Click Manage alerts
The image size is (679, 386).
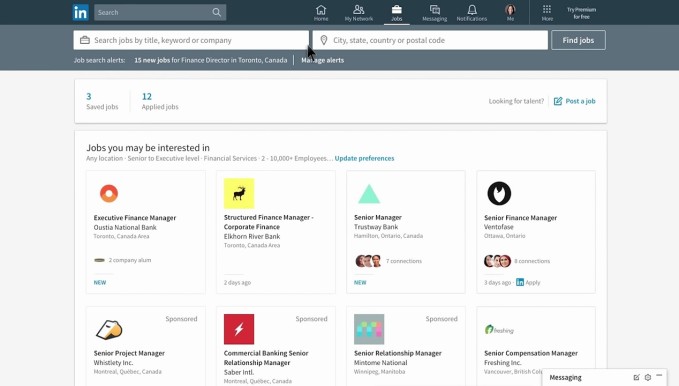point(323,60)
